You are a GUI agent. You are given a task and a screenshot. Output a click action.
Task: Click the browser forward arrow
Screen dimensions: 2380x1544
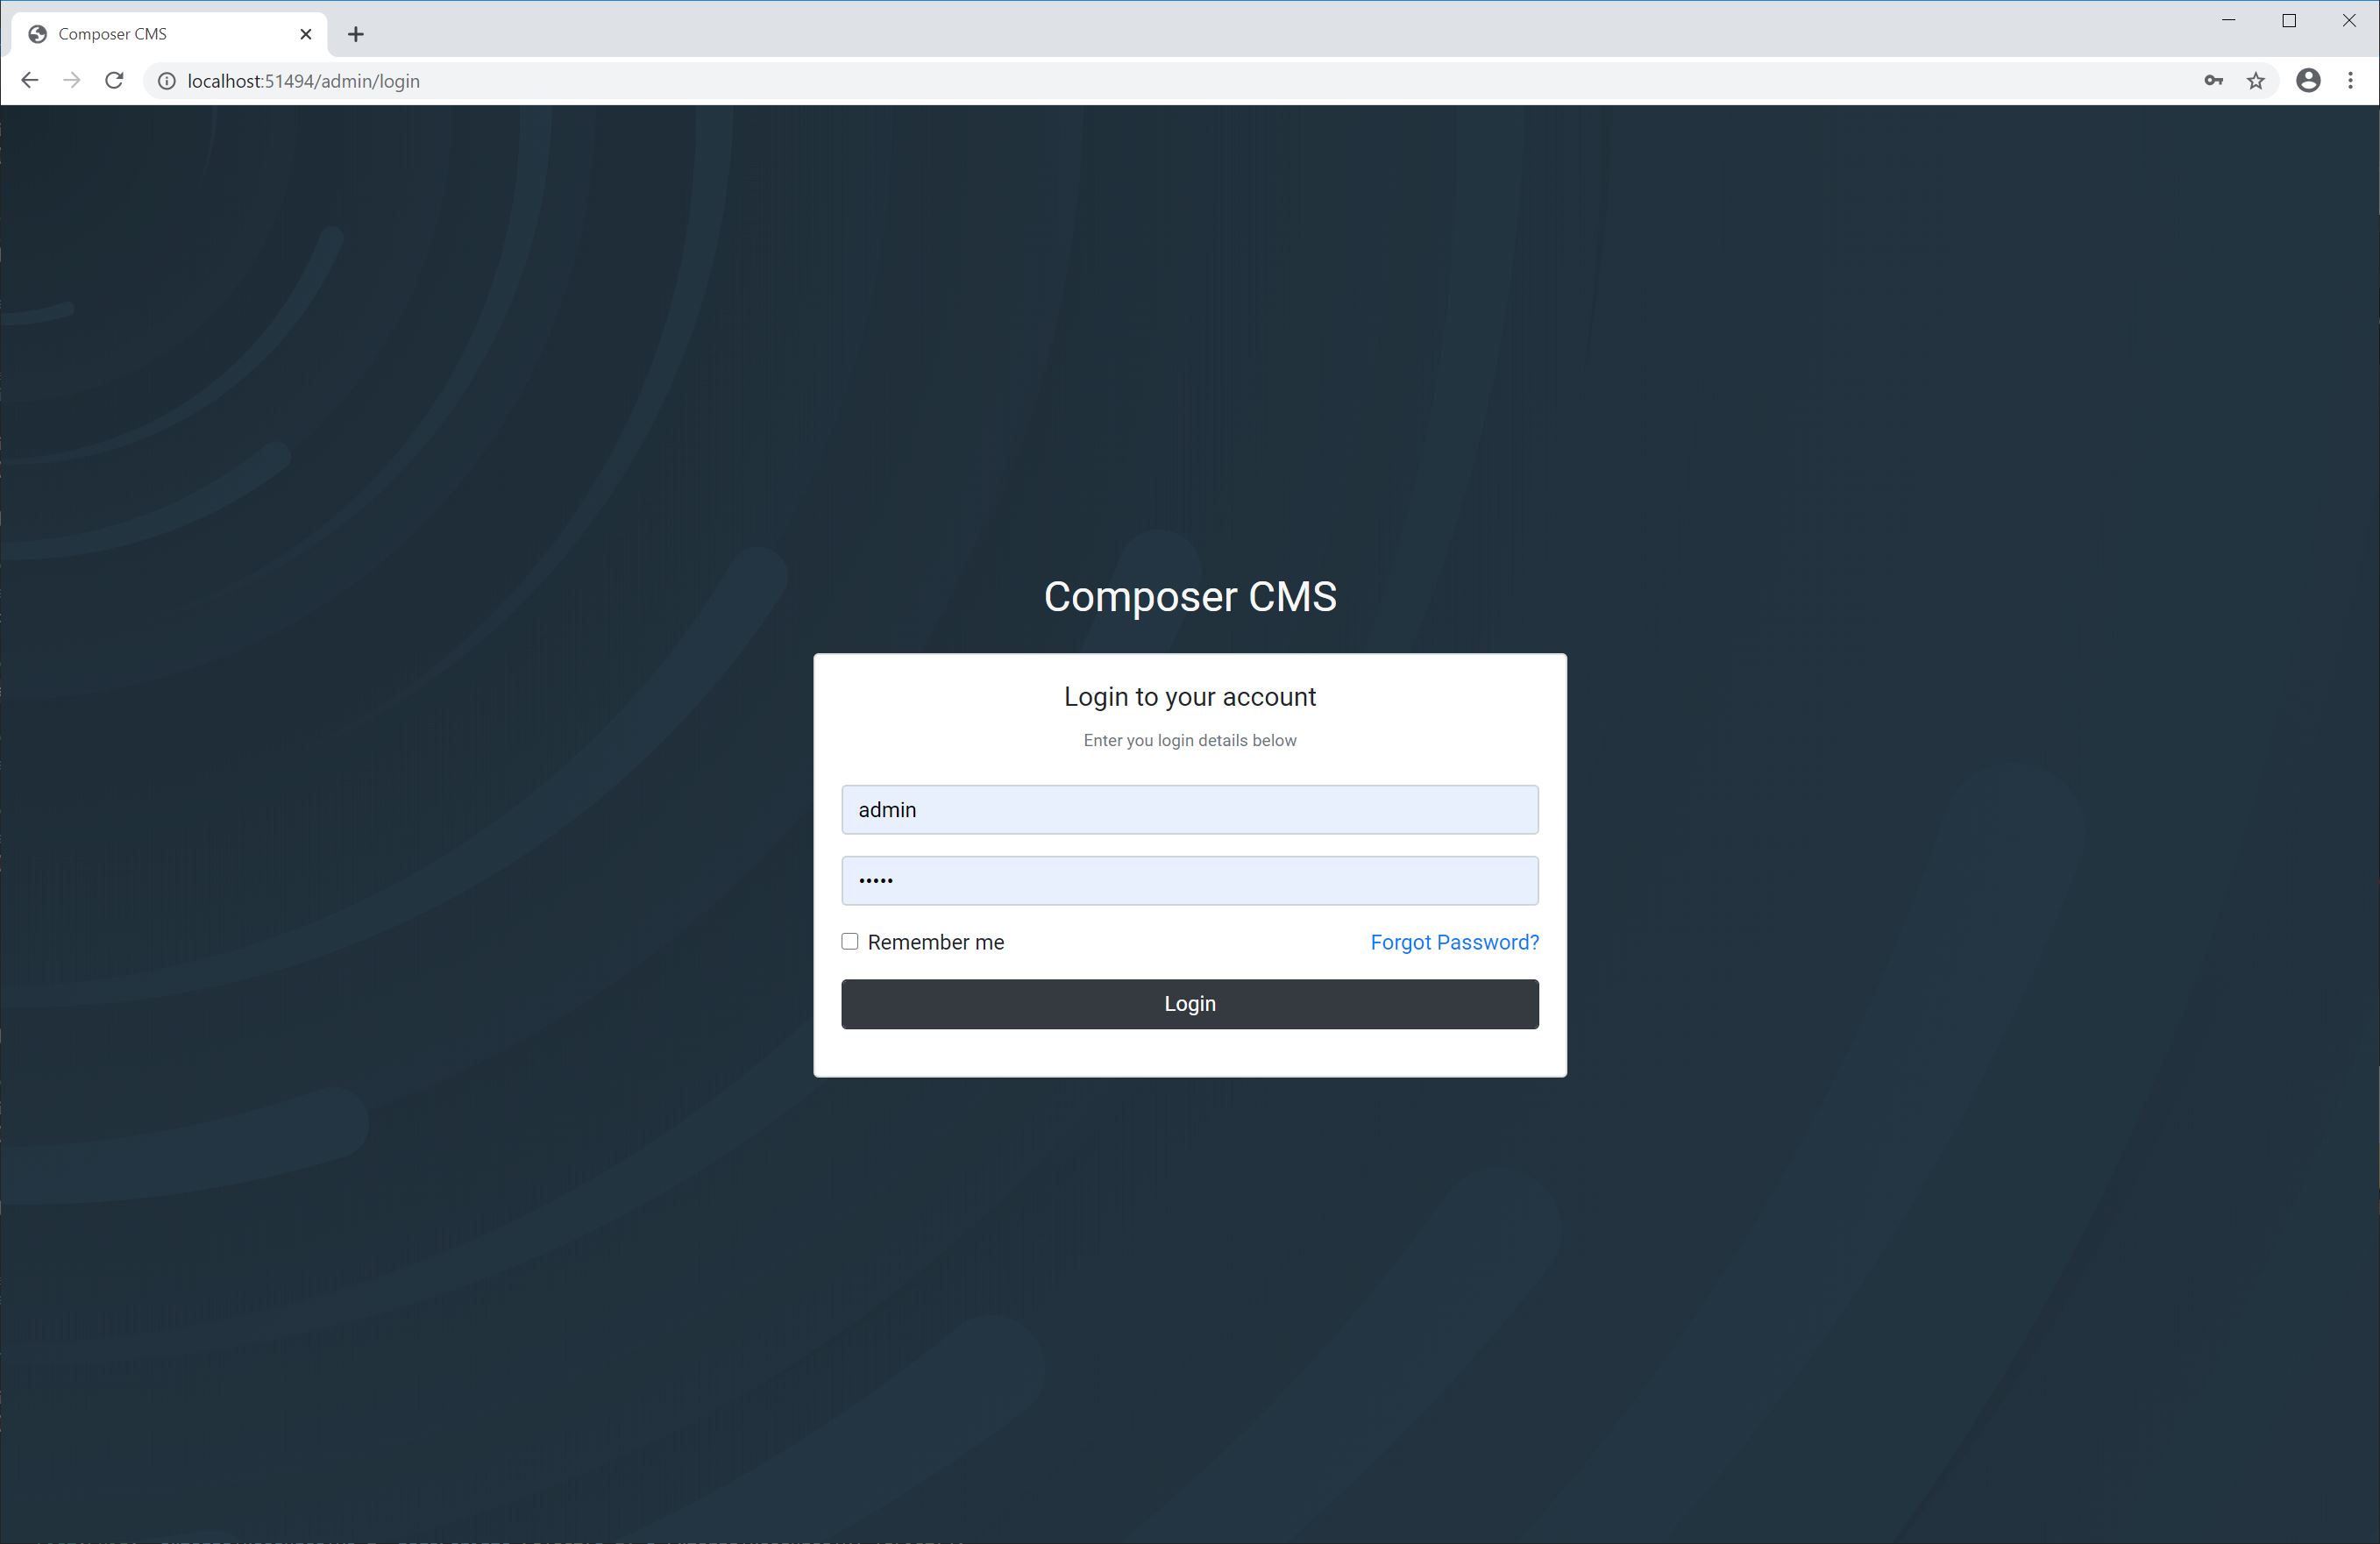(71, 81)
